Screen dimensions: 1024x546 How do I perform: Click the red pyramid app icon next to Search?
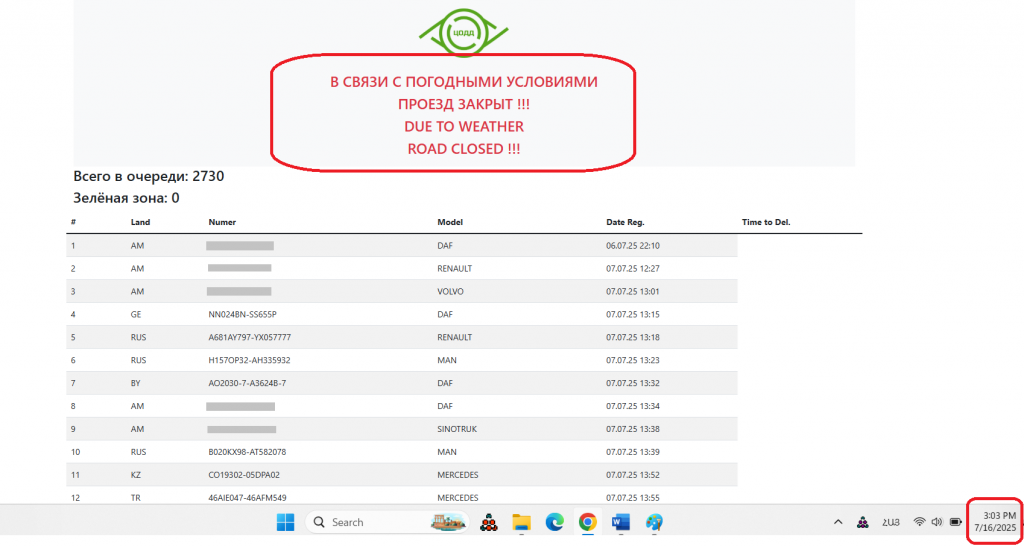[x=489, y=522]
